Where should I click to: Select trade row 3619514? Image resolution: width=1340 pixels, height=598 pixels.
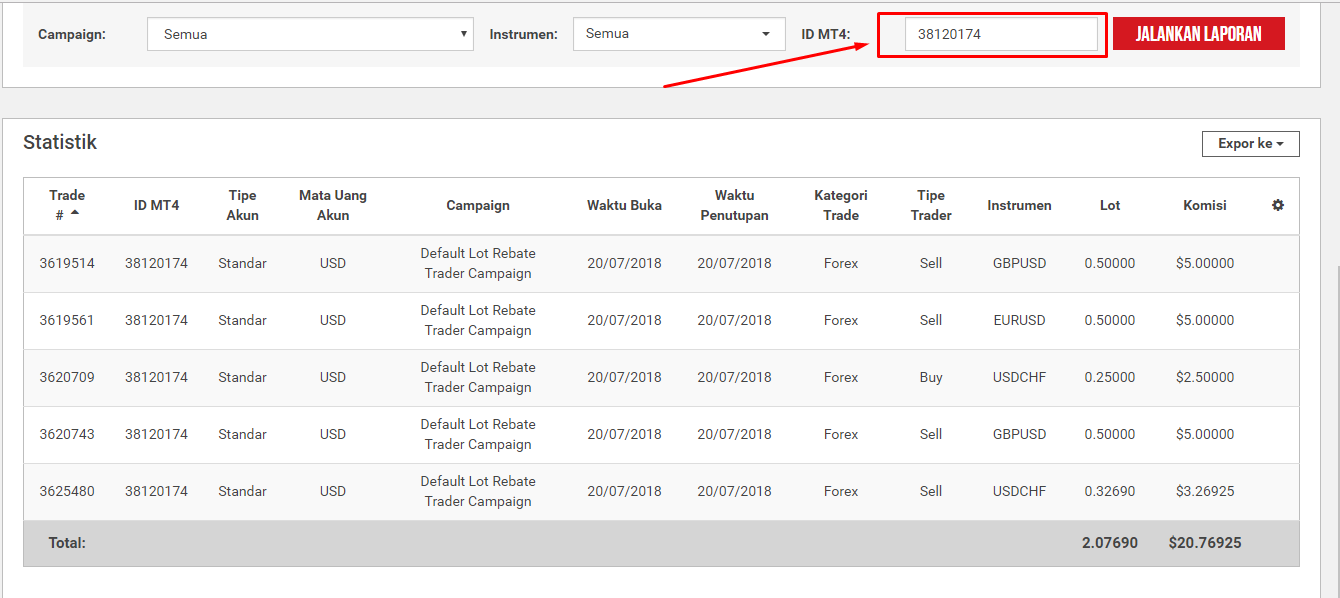[x=661, y=264]
